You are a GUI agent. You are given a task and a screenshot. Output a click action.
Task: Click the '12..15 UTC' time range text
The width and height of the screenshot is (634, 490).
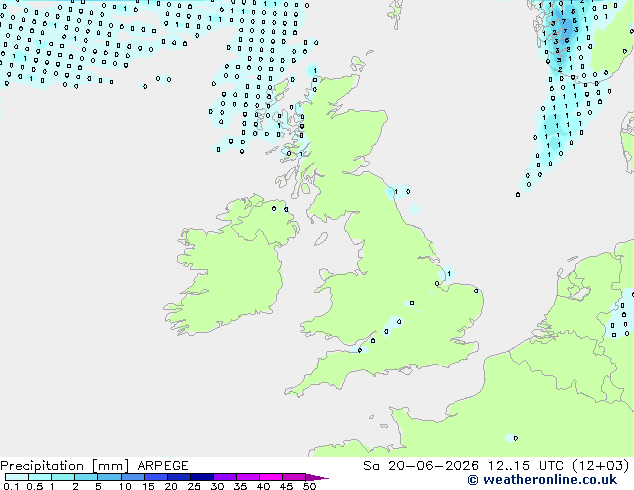tap(525, 466)
